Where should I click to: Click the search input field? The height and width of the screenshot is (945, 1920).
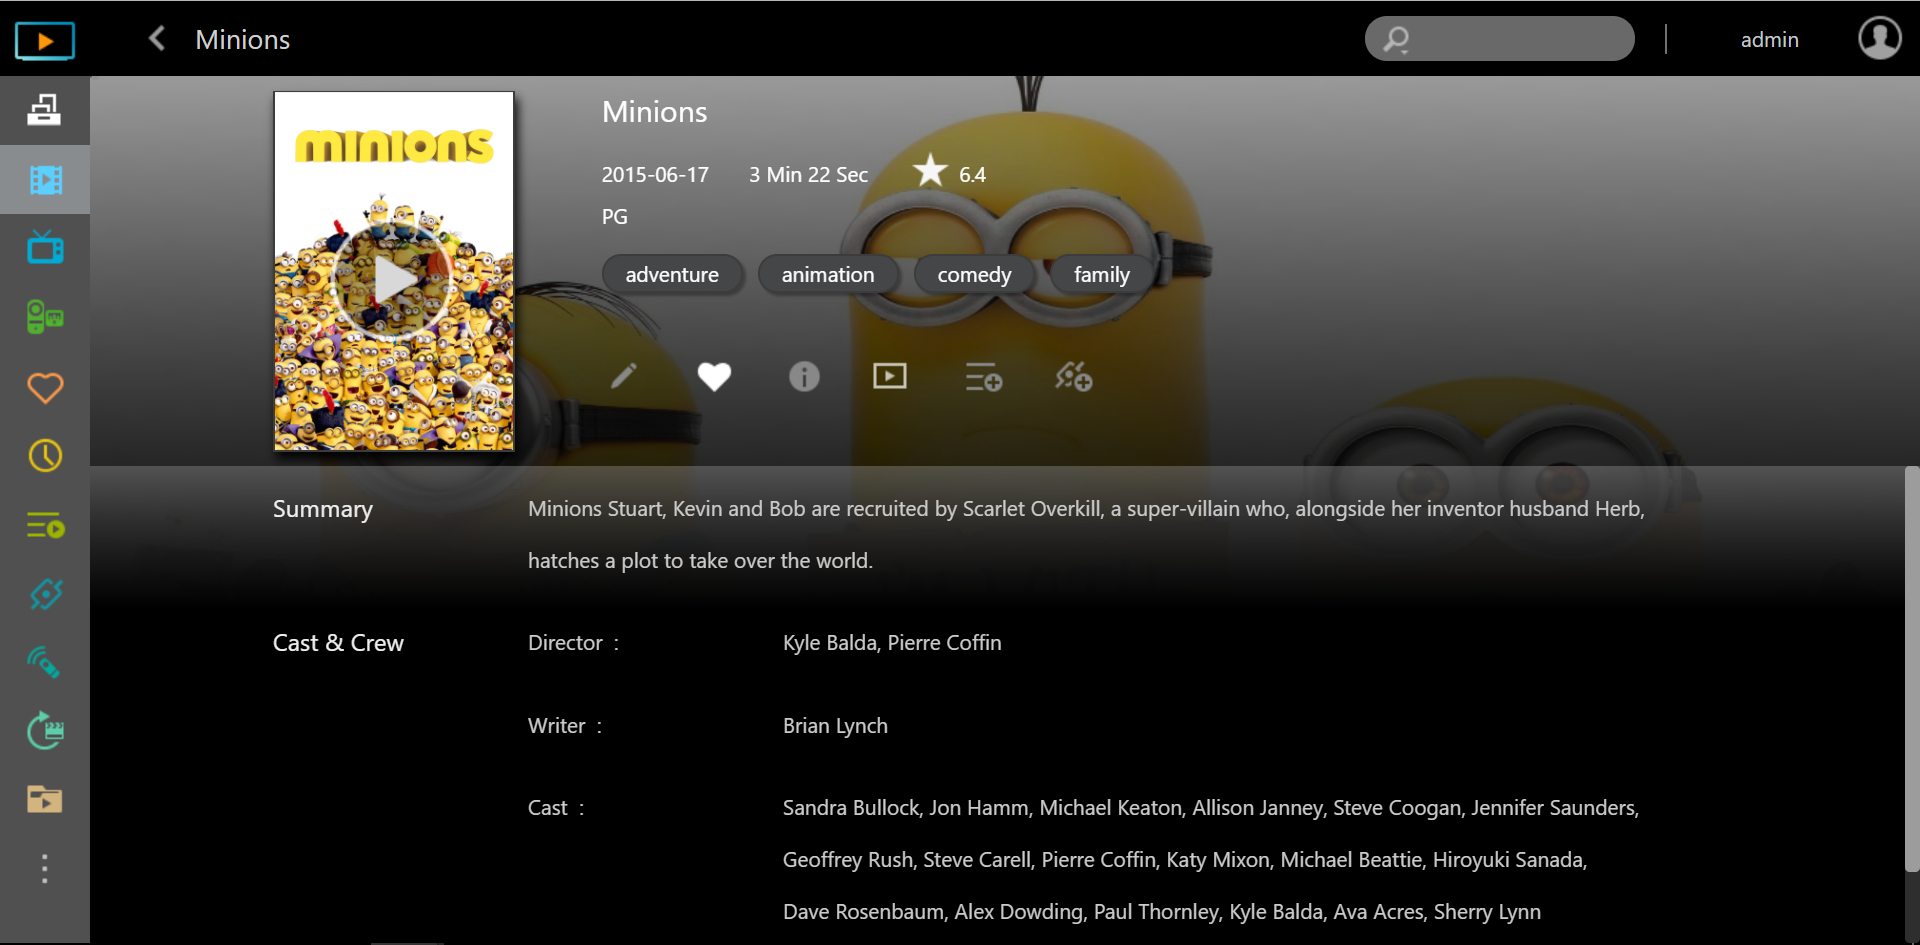click(x=1500, y=39)
